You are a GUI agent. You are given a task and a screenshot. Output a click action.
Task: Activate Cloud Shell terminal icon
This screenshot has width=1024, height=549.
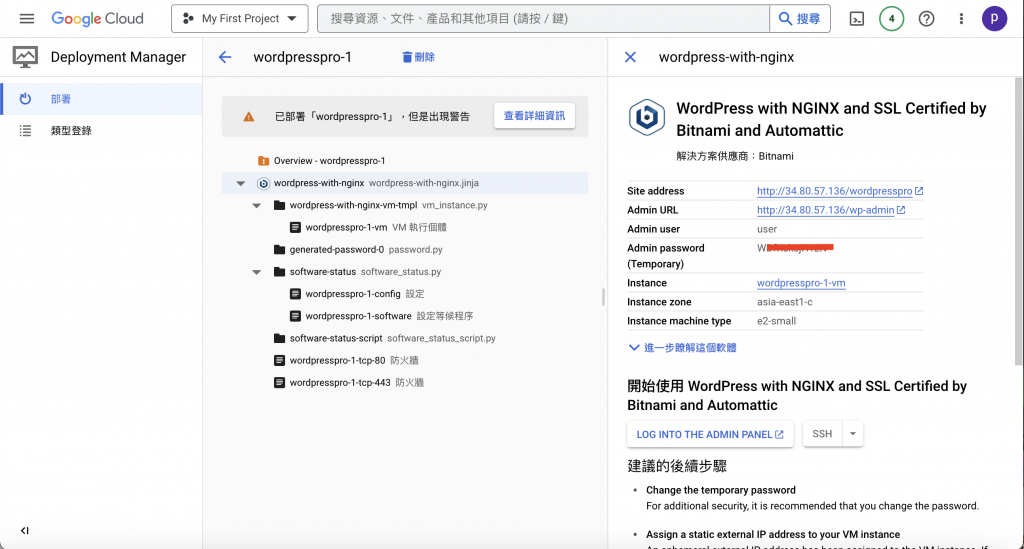(x=857, y=19)
